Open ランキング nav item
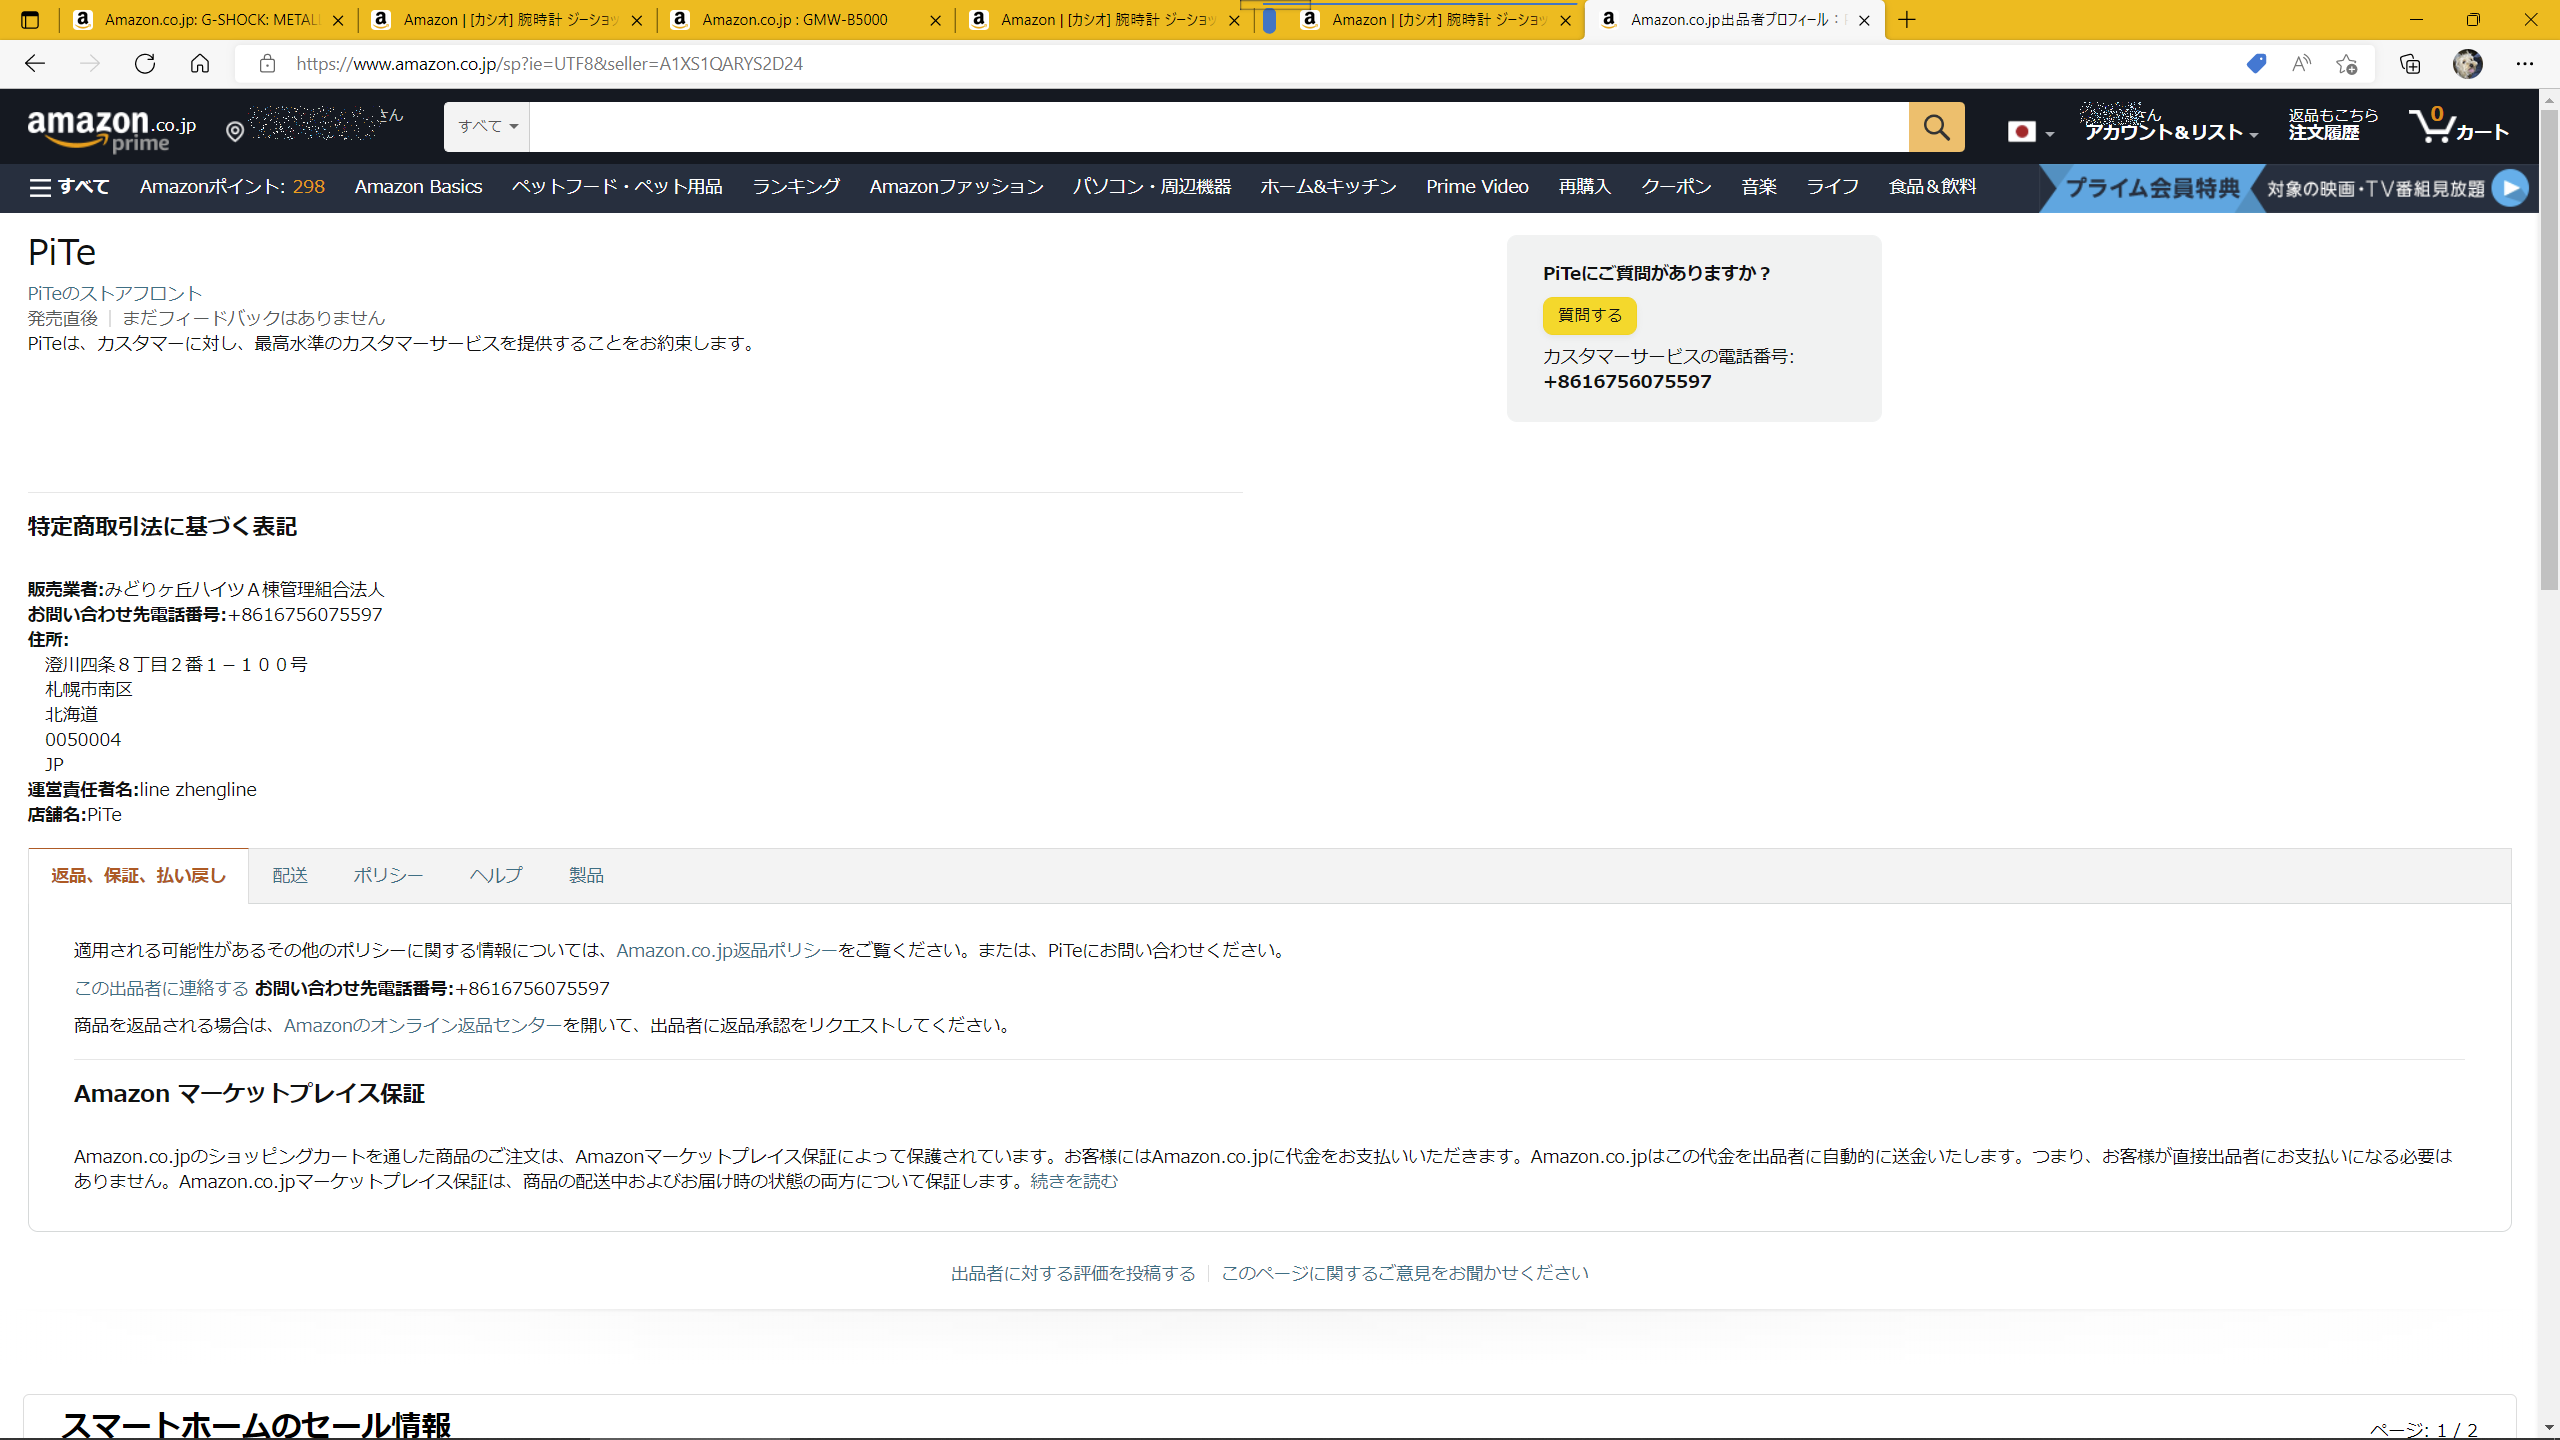2560x1440 pixels. (x=796, y=187)
